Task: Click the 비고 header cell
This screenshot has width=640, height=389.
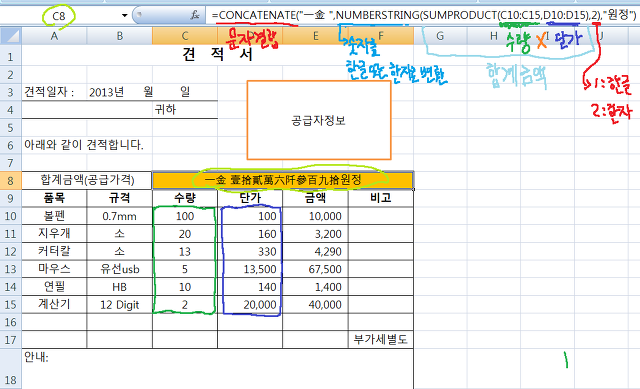Action: [381, 198]
